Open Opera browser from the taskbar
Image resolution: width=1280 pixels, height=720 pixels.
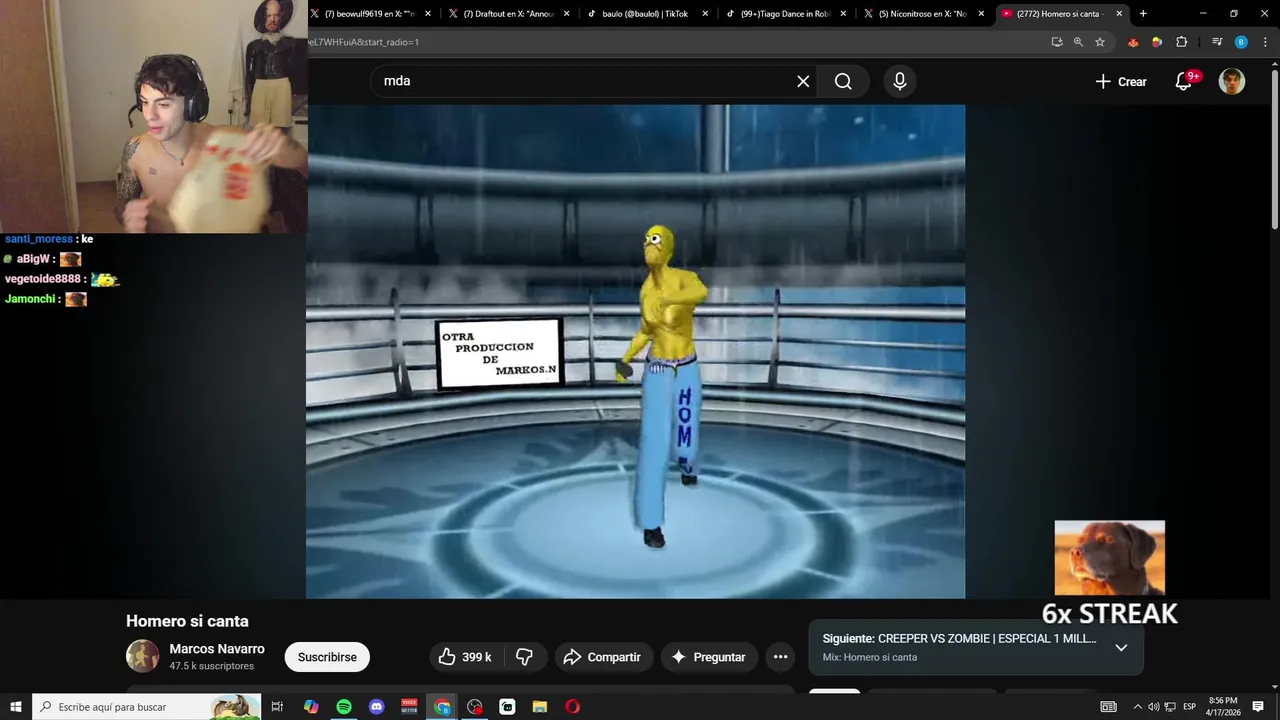(572, 707)
